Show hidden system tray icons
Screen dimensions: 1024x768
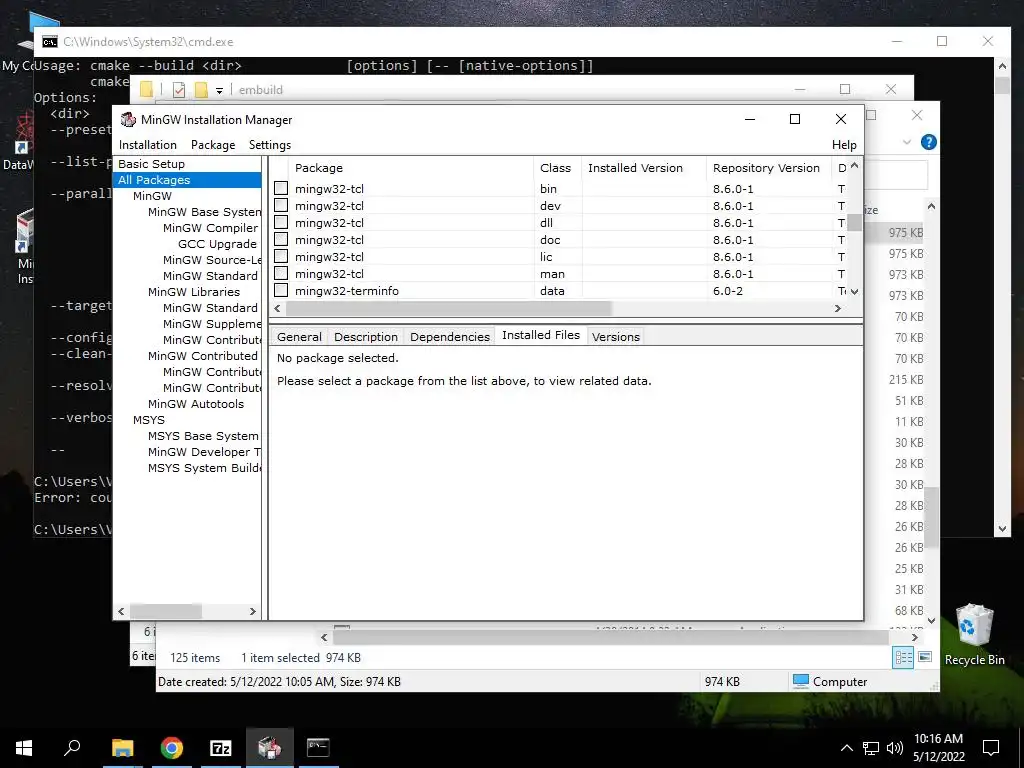[x=846, y=748]
